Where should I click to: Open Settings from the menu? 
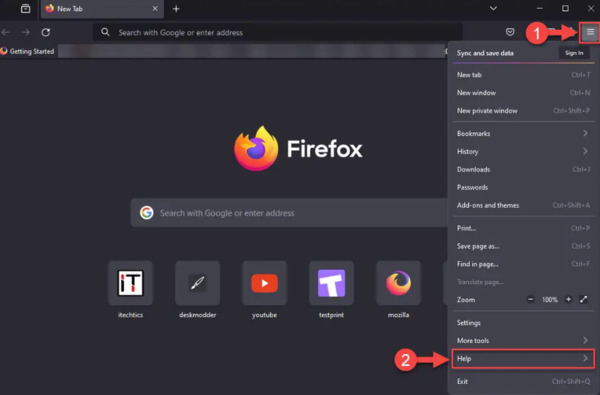pyautogui.click(x=523, y=323)
